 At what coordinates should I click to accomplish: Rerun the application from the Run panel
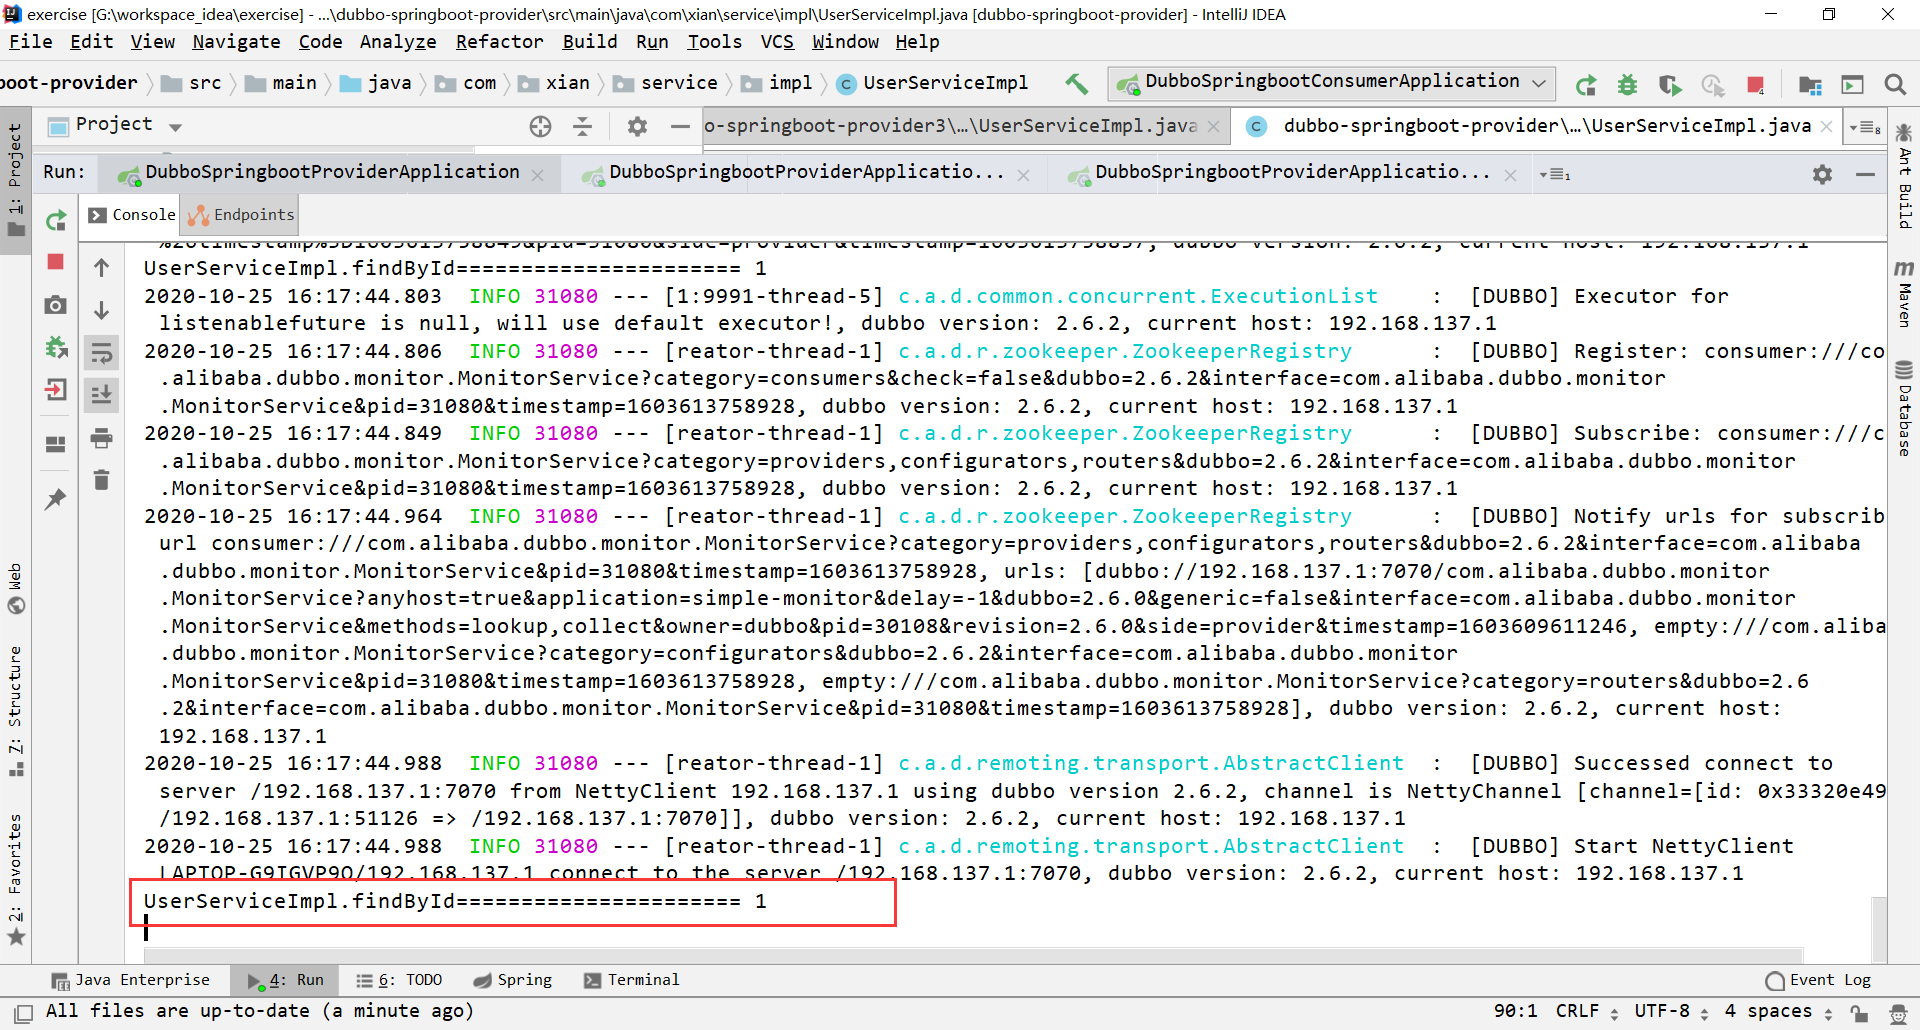[56, 220]
